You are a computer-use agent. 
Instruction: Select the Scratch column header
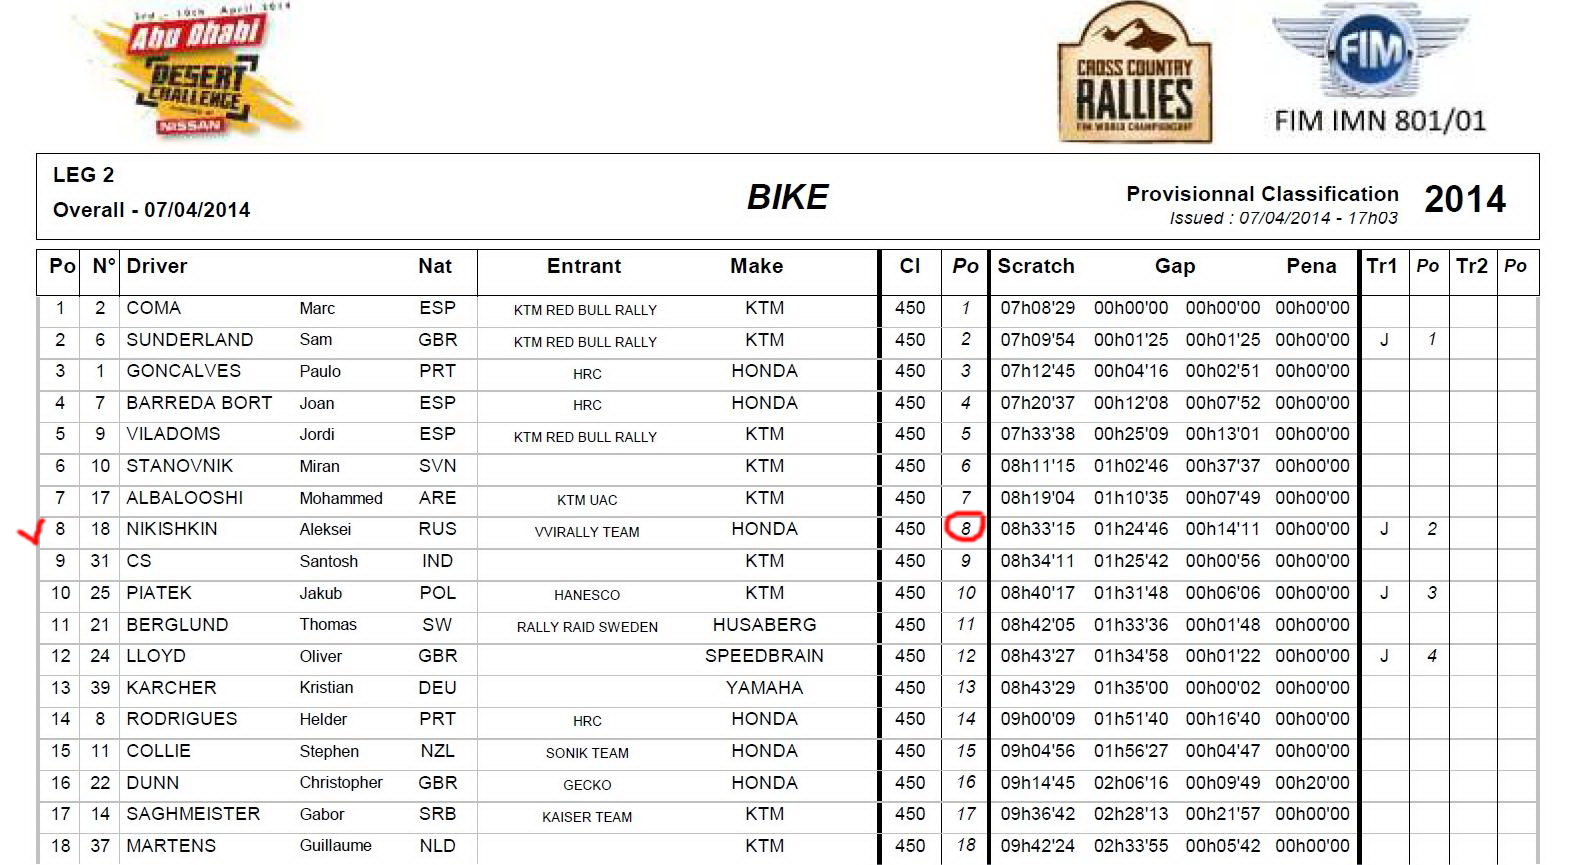click(1036, 266)
